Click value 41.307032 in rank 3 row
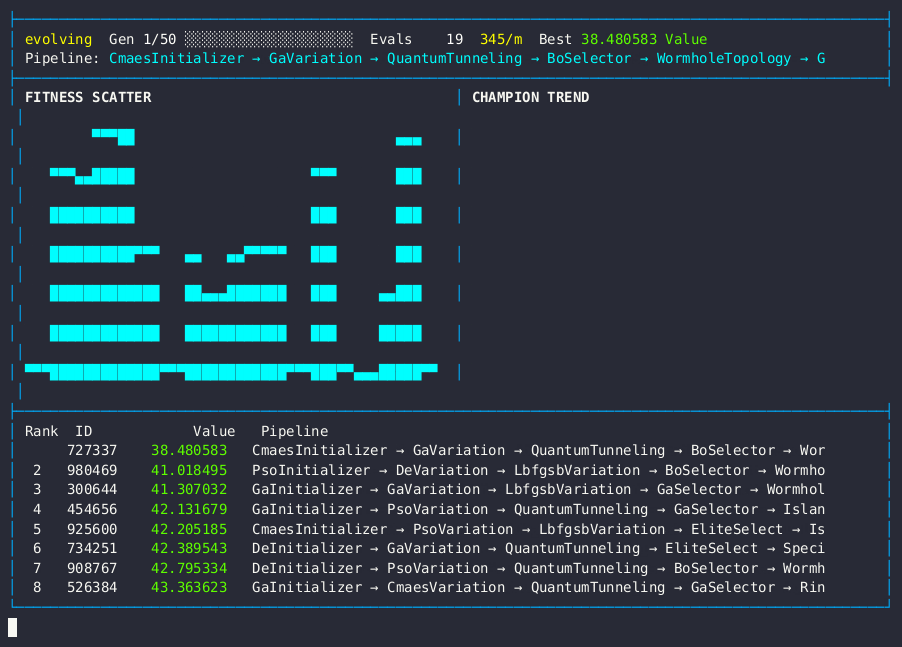The height and width of the screenshot is (647, 902). point(189,489)
